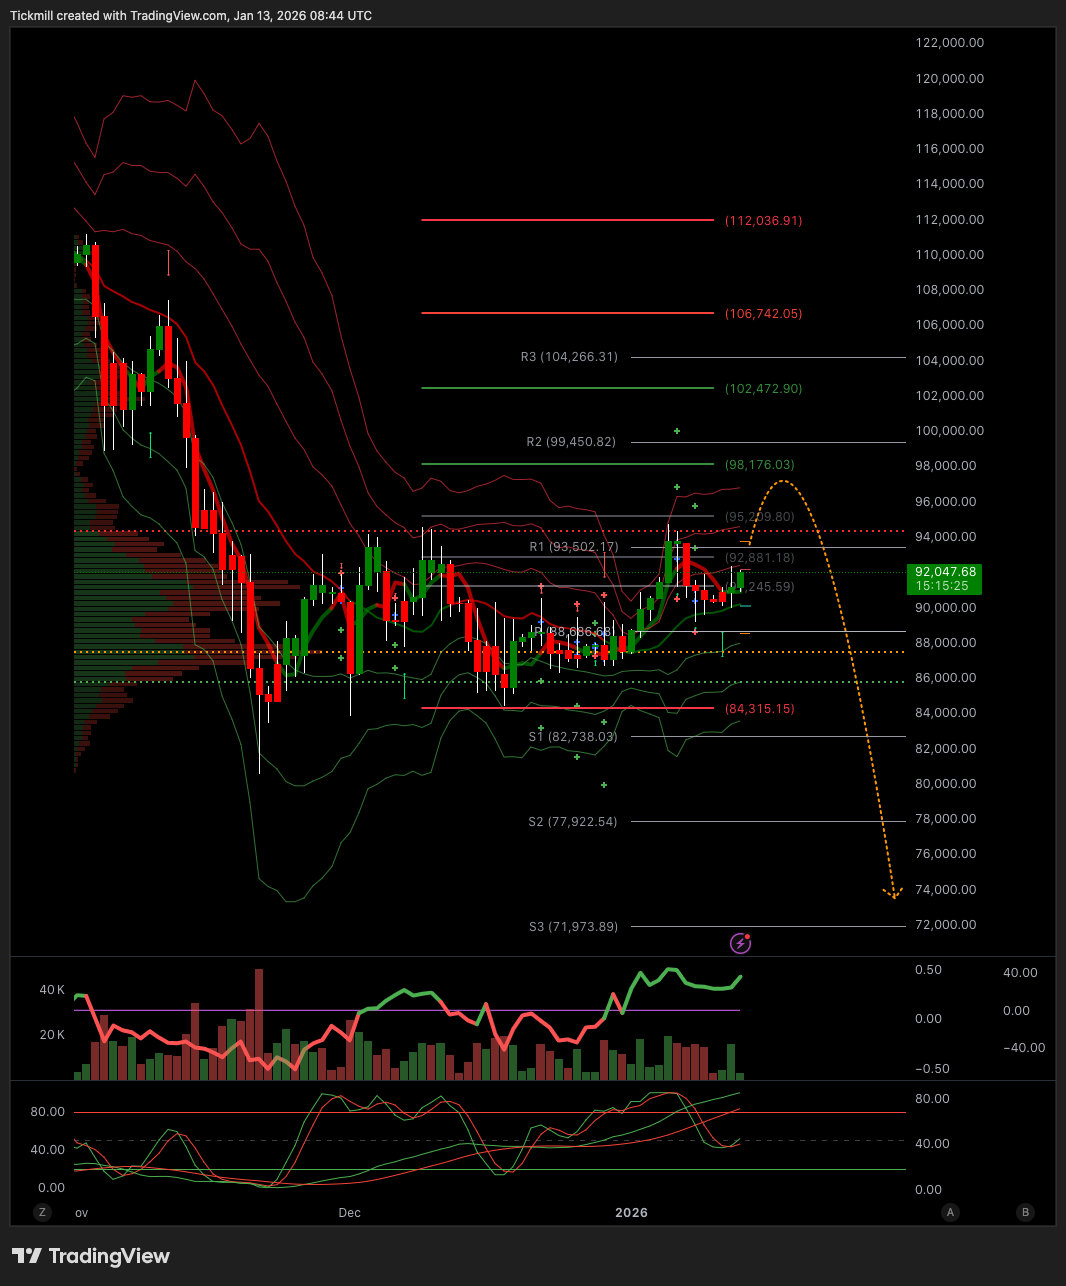Click the 2026 label on time axis

[x=631, y=1212]
